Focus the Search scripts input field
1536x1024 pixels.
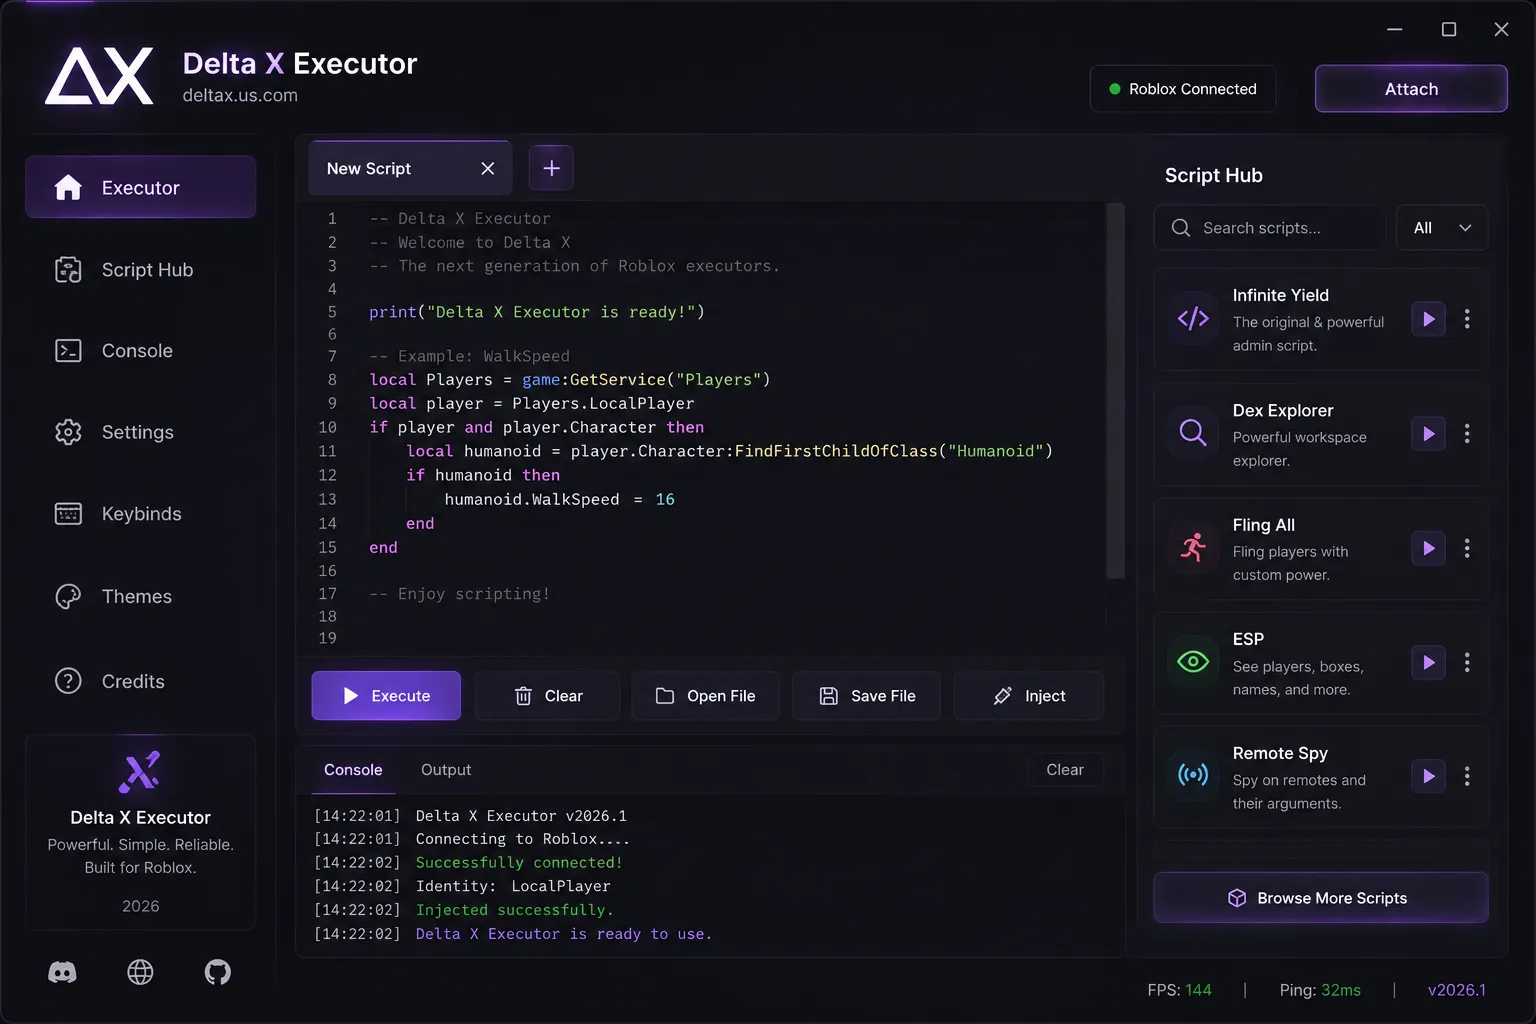coord(1270,228)
